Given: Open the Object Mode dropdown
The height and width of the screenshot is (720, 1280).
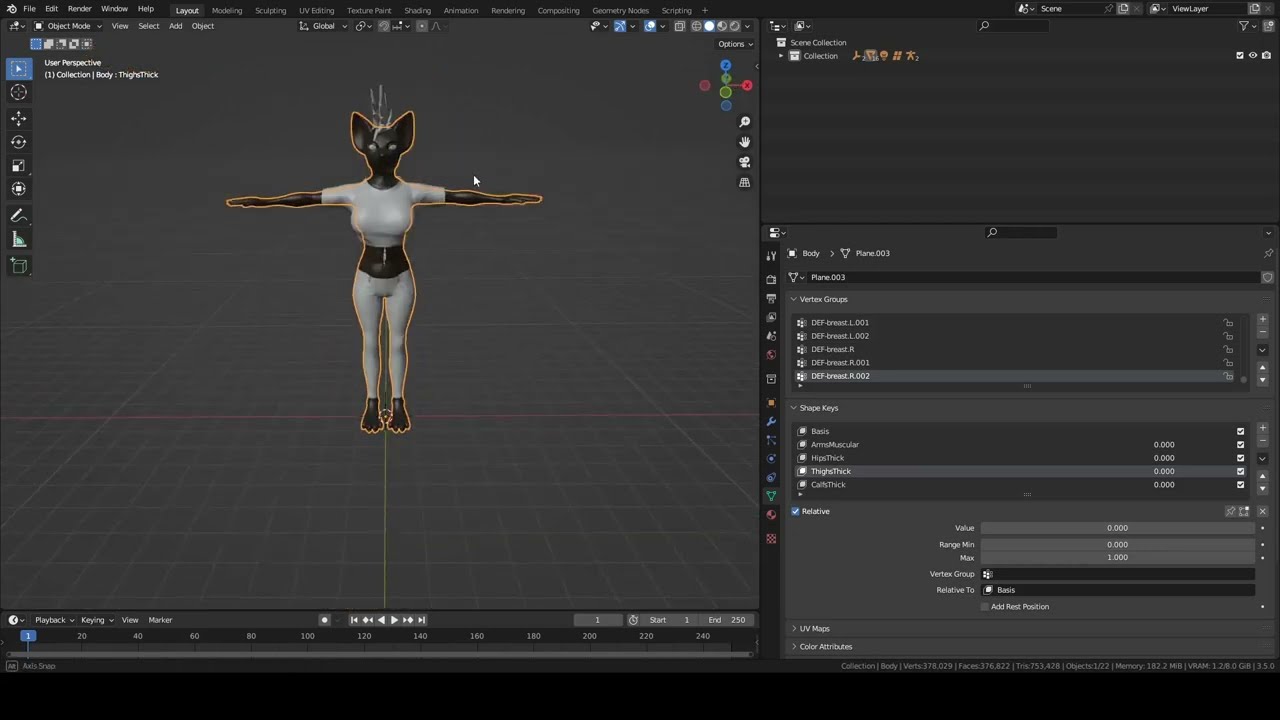Looking at the screenshot, I should tap(68, 26).
